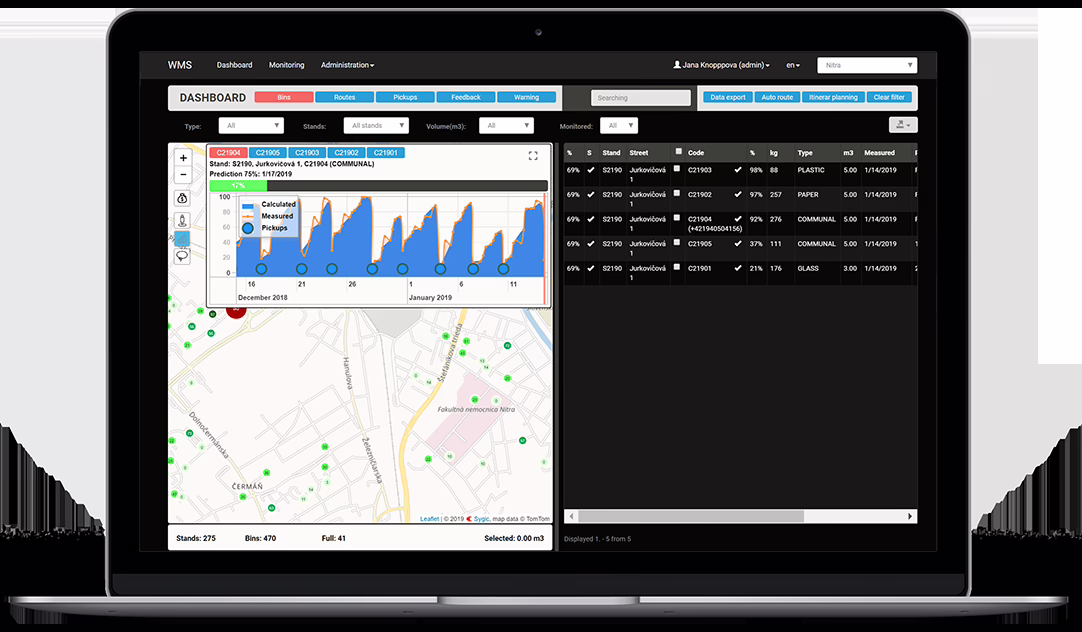Open the Type filter dropdown

tap(251, 126)
